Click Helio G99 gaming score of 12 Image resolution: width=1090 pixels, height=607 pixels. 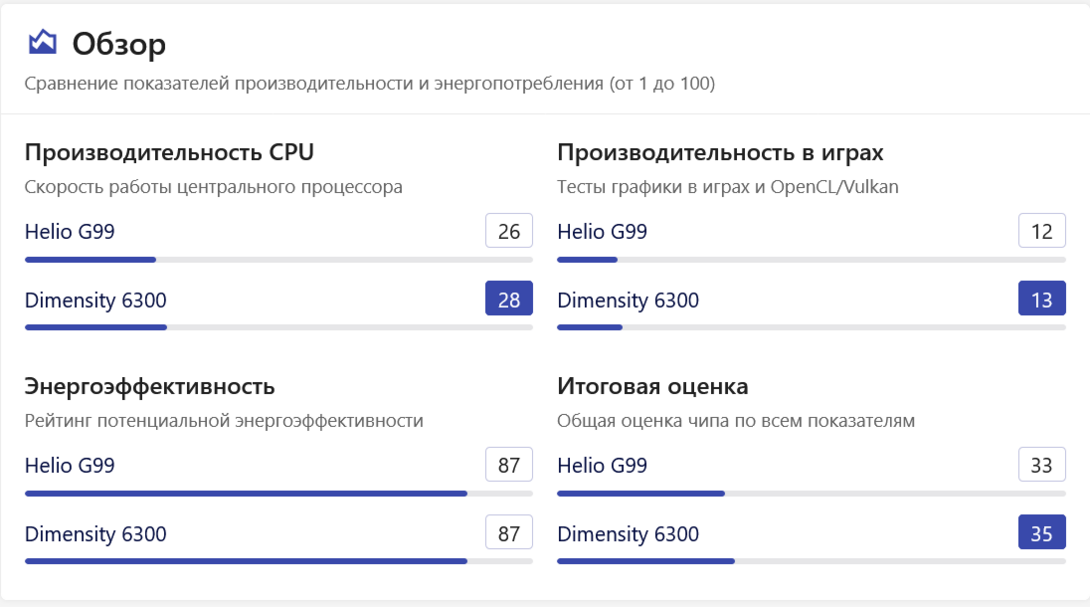click(x=1041, y=231)
